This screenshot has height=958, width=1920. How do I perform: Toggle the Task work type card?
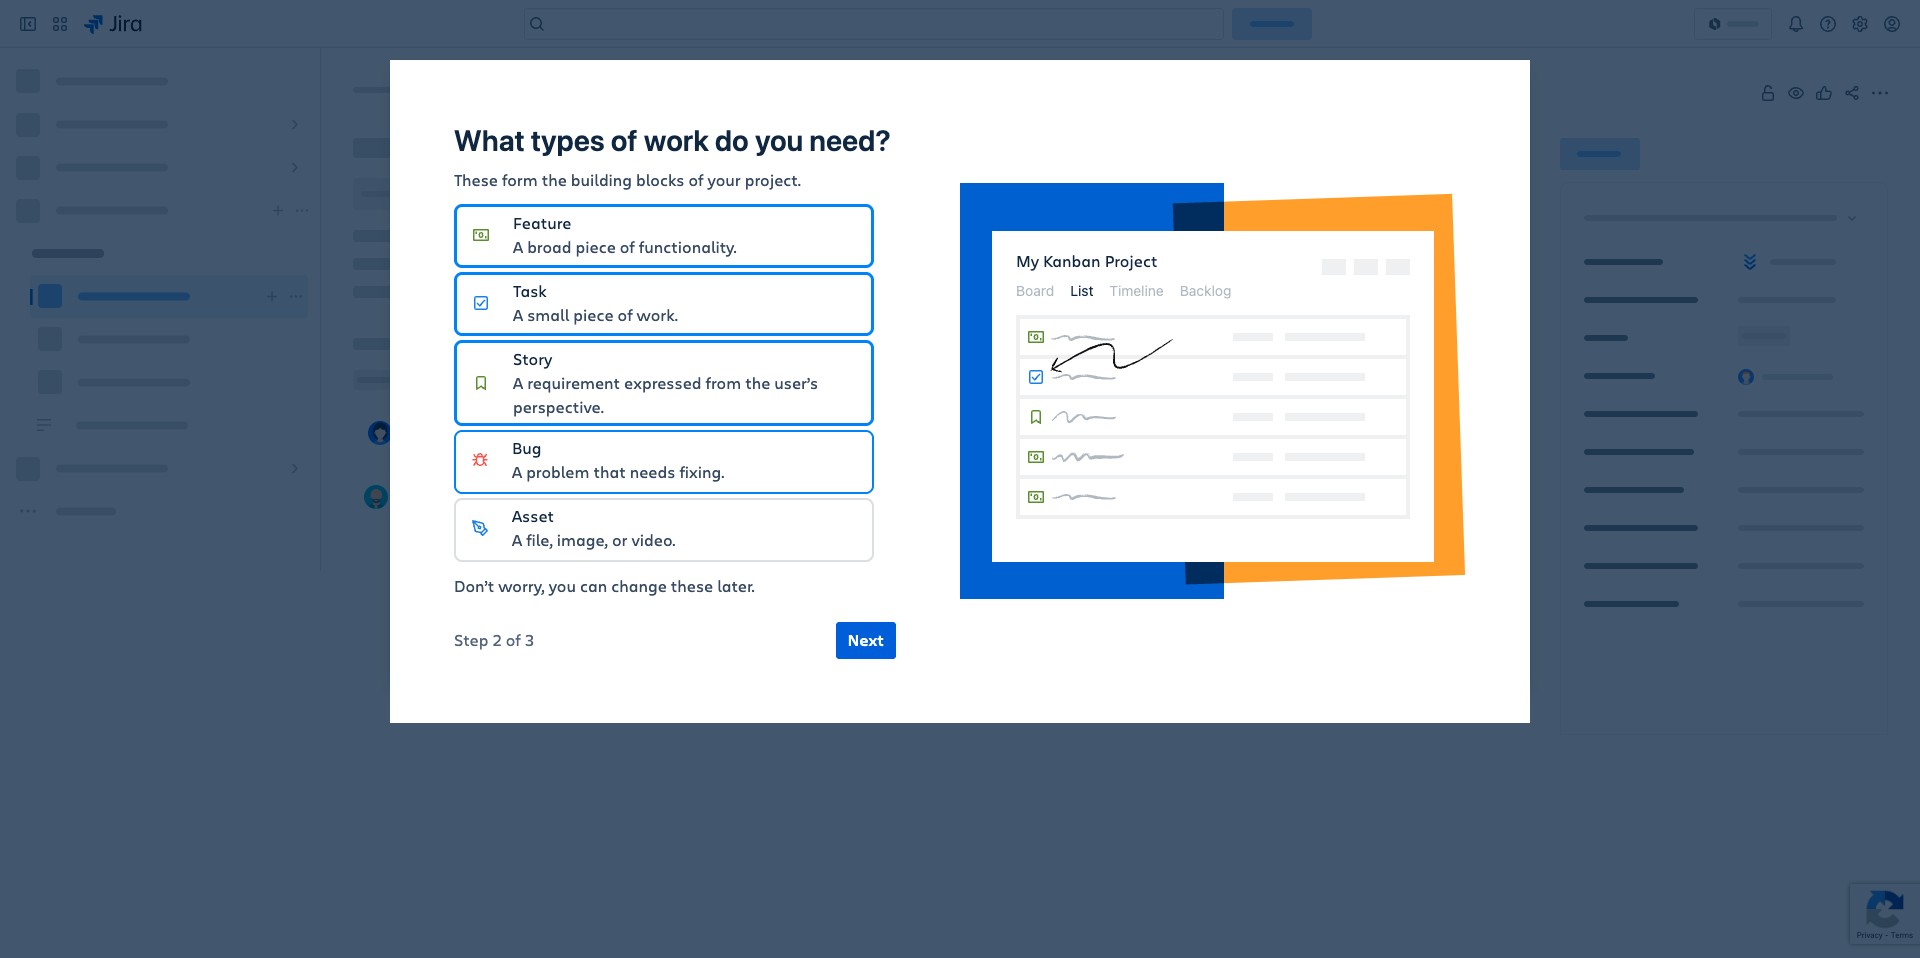point(664,304)
